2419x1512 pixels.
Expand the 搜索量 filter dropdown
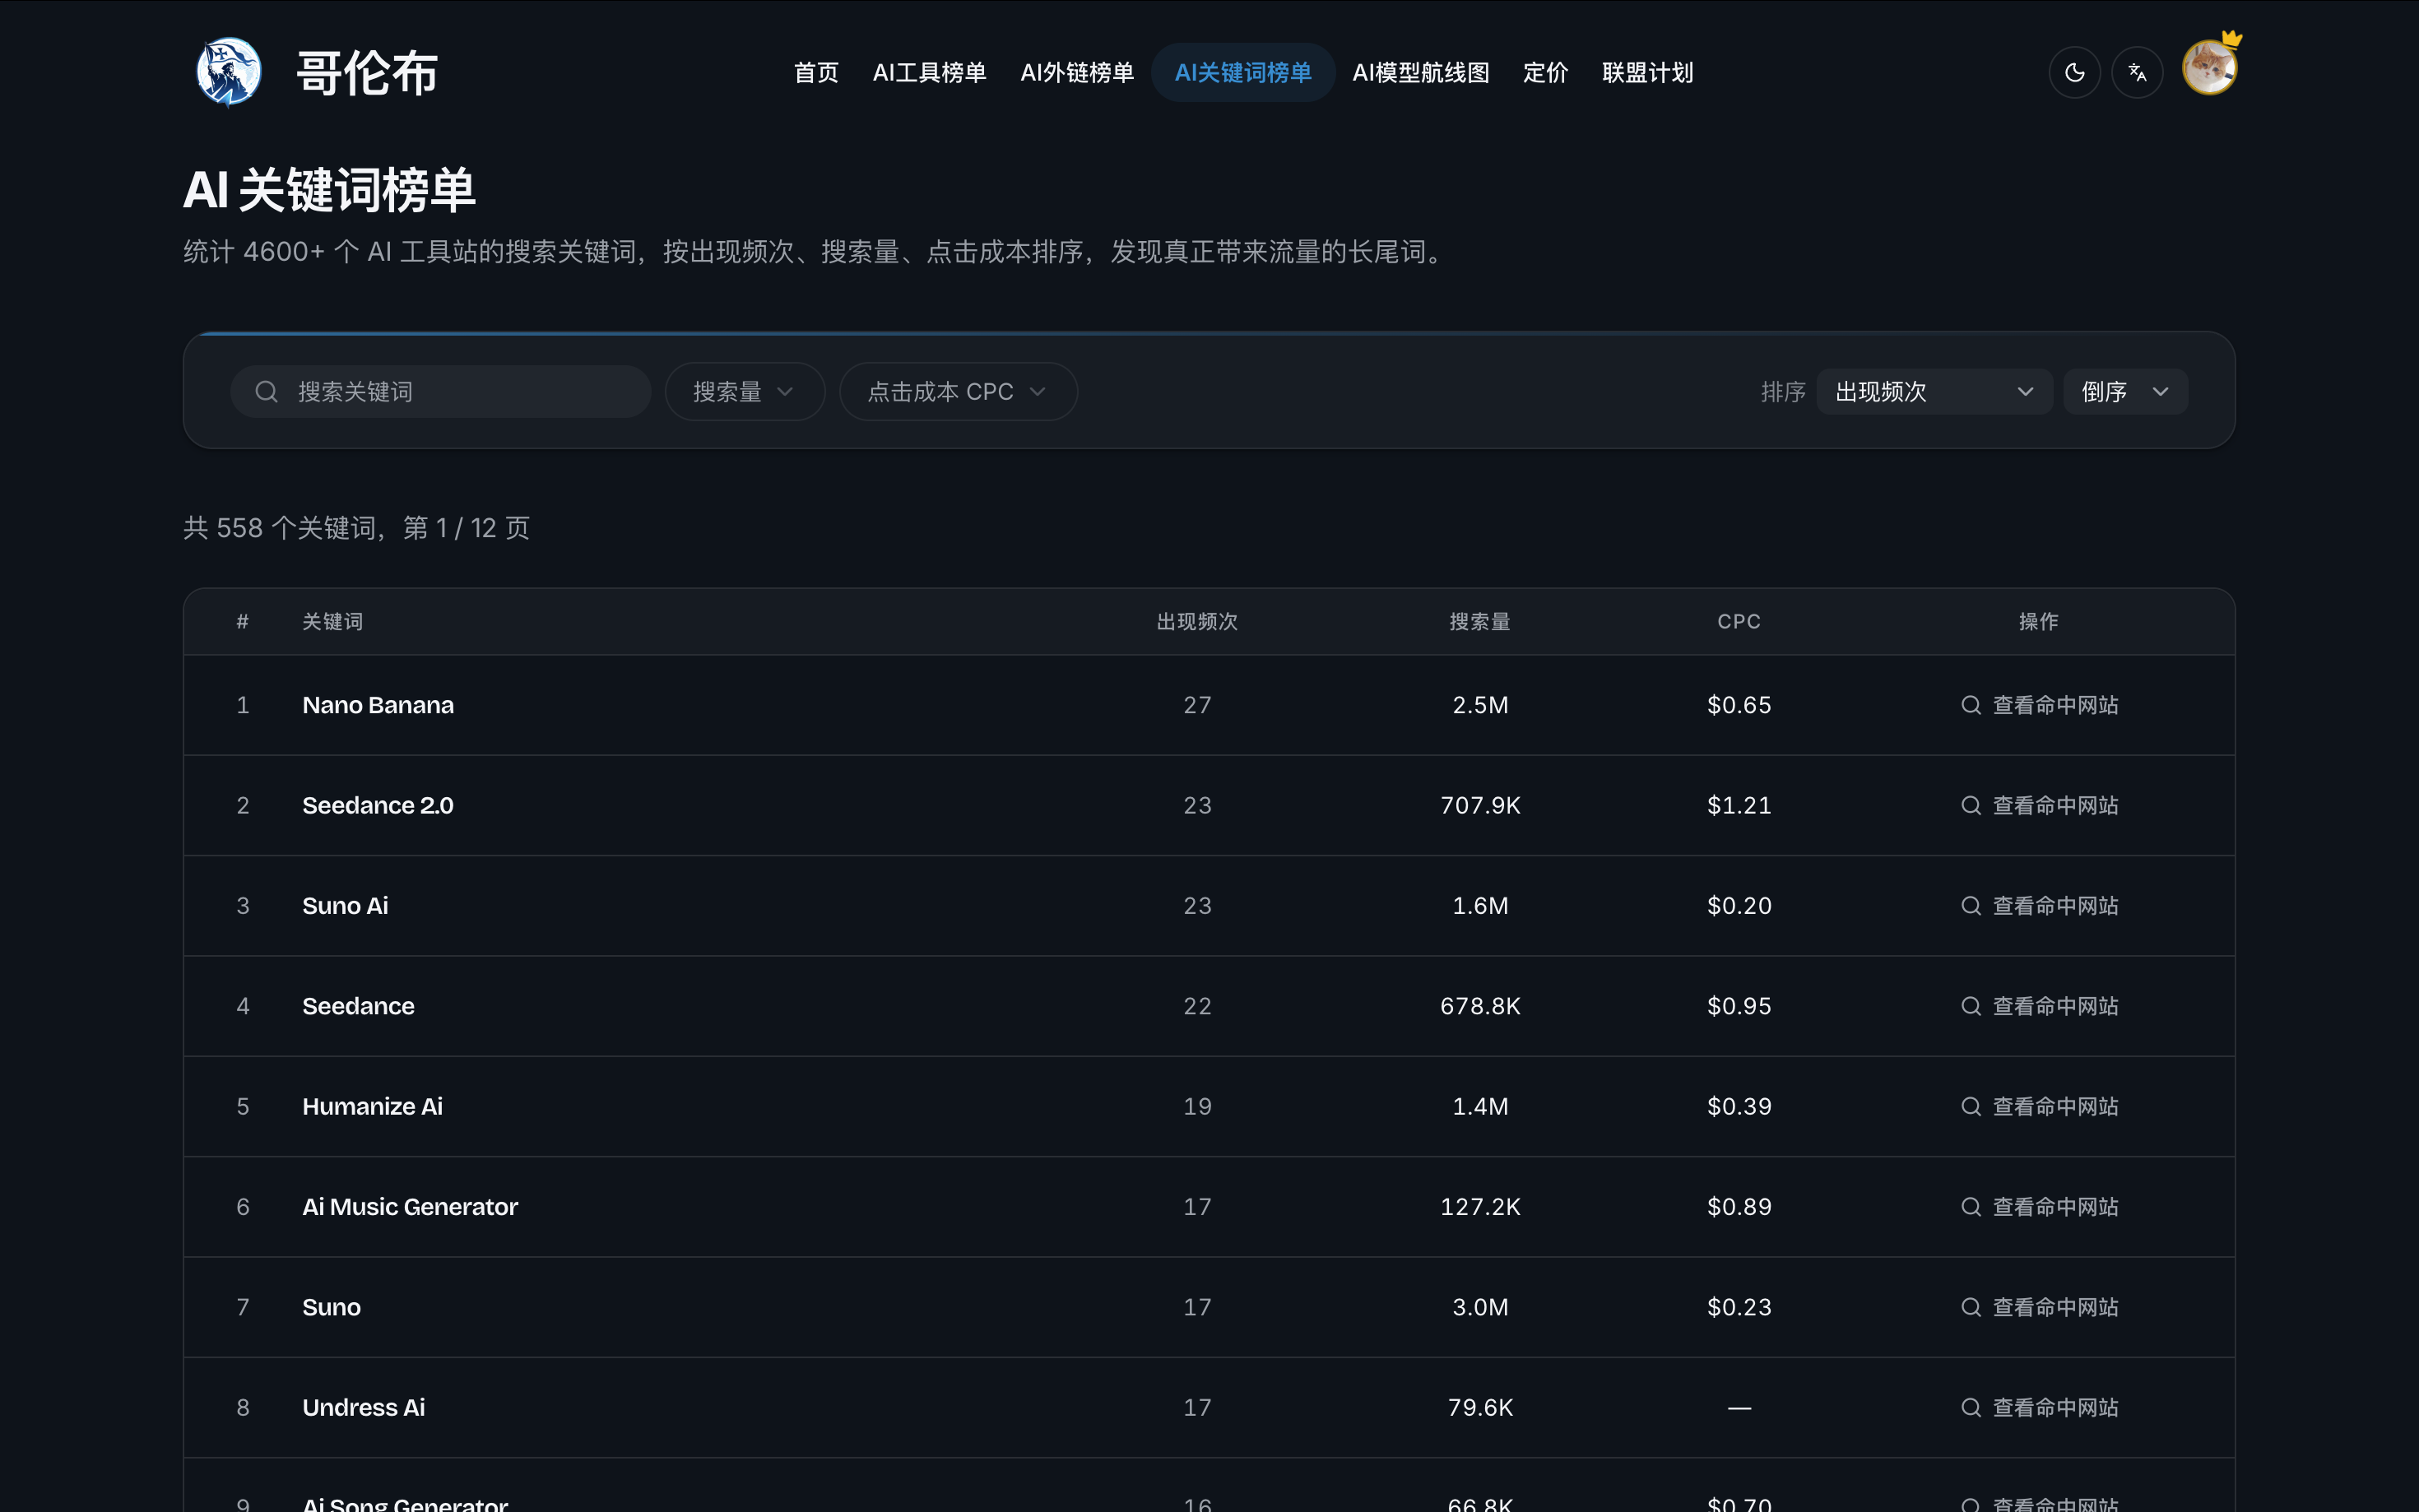tap(745, 391)
